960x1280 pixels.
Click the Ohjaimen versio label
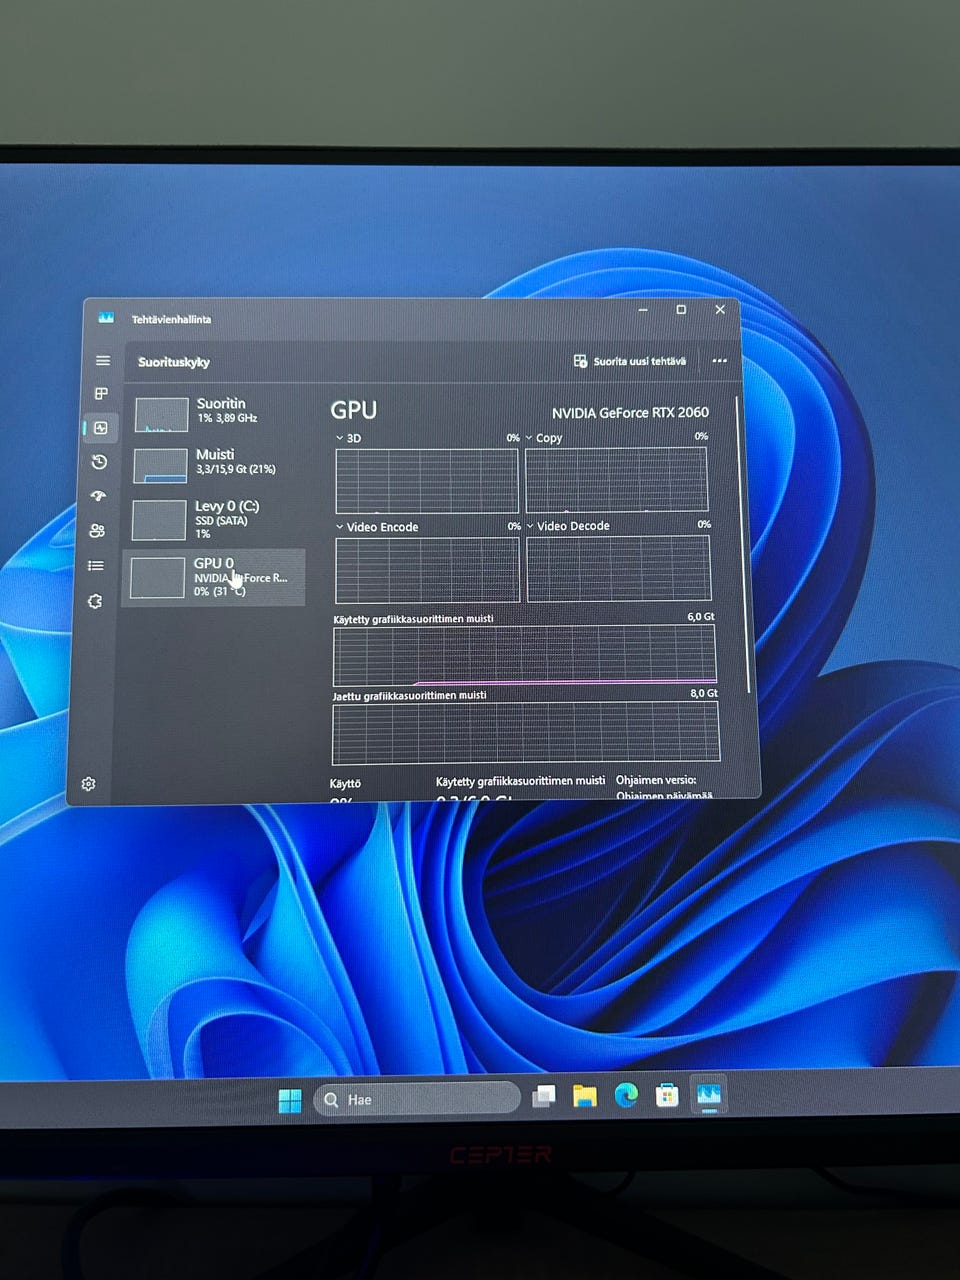656,780
